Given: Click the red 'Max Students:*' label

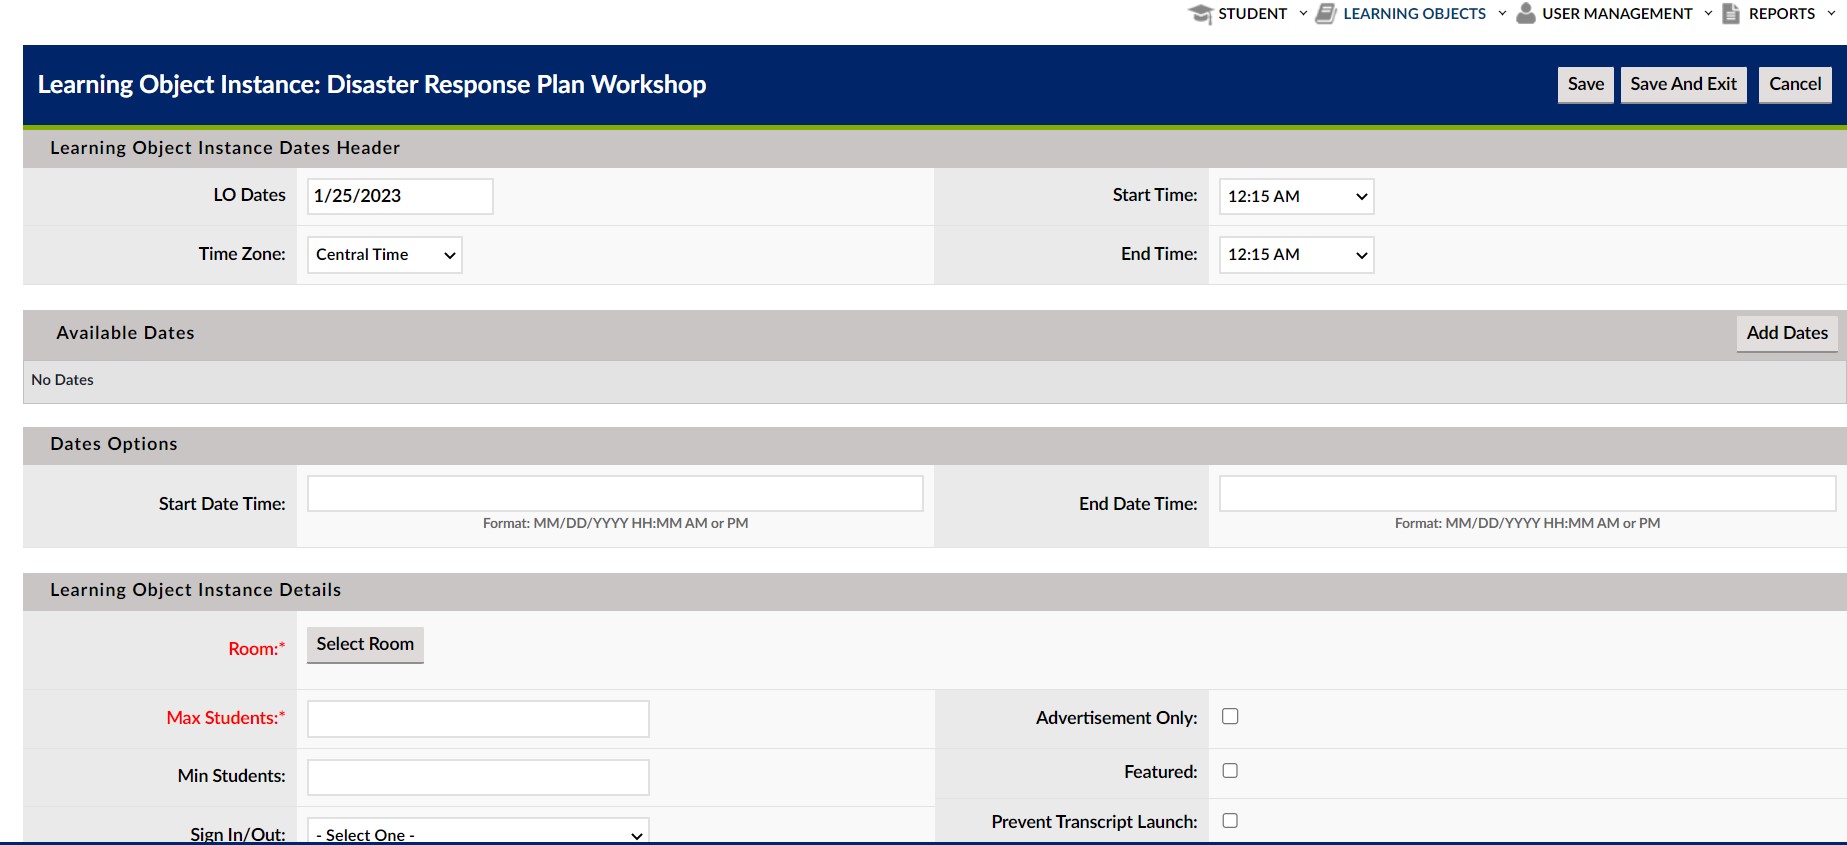Looking at the screenshot, I should (x=226, y=718).
